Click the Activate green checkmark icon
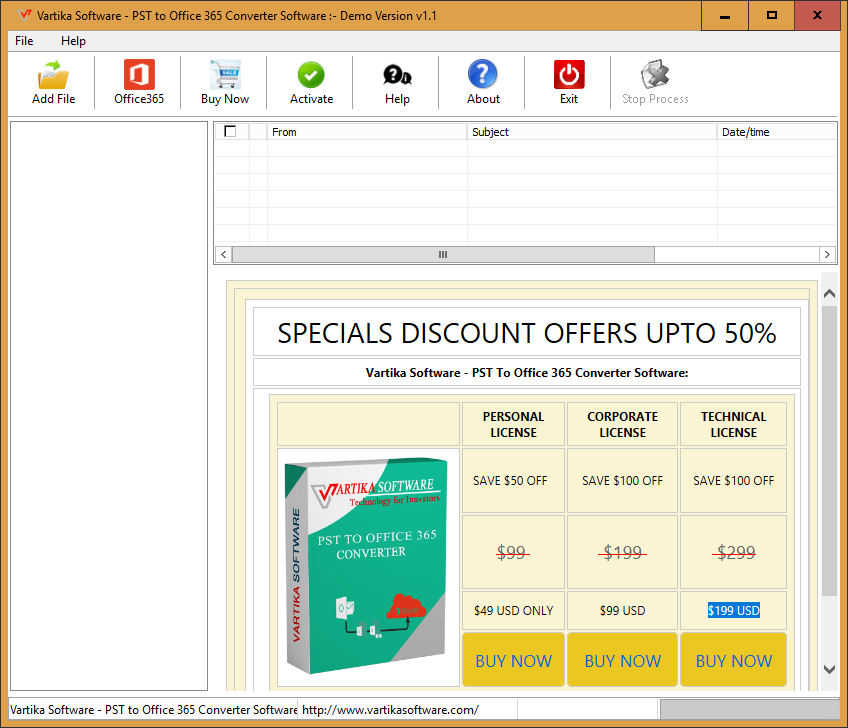 coord(311,75)
